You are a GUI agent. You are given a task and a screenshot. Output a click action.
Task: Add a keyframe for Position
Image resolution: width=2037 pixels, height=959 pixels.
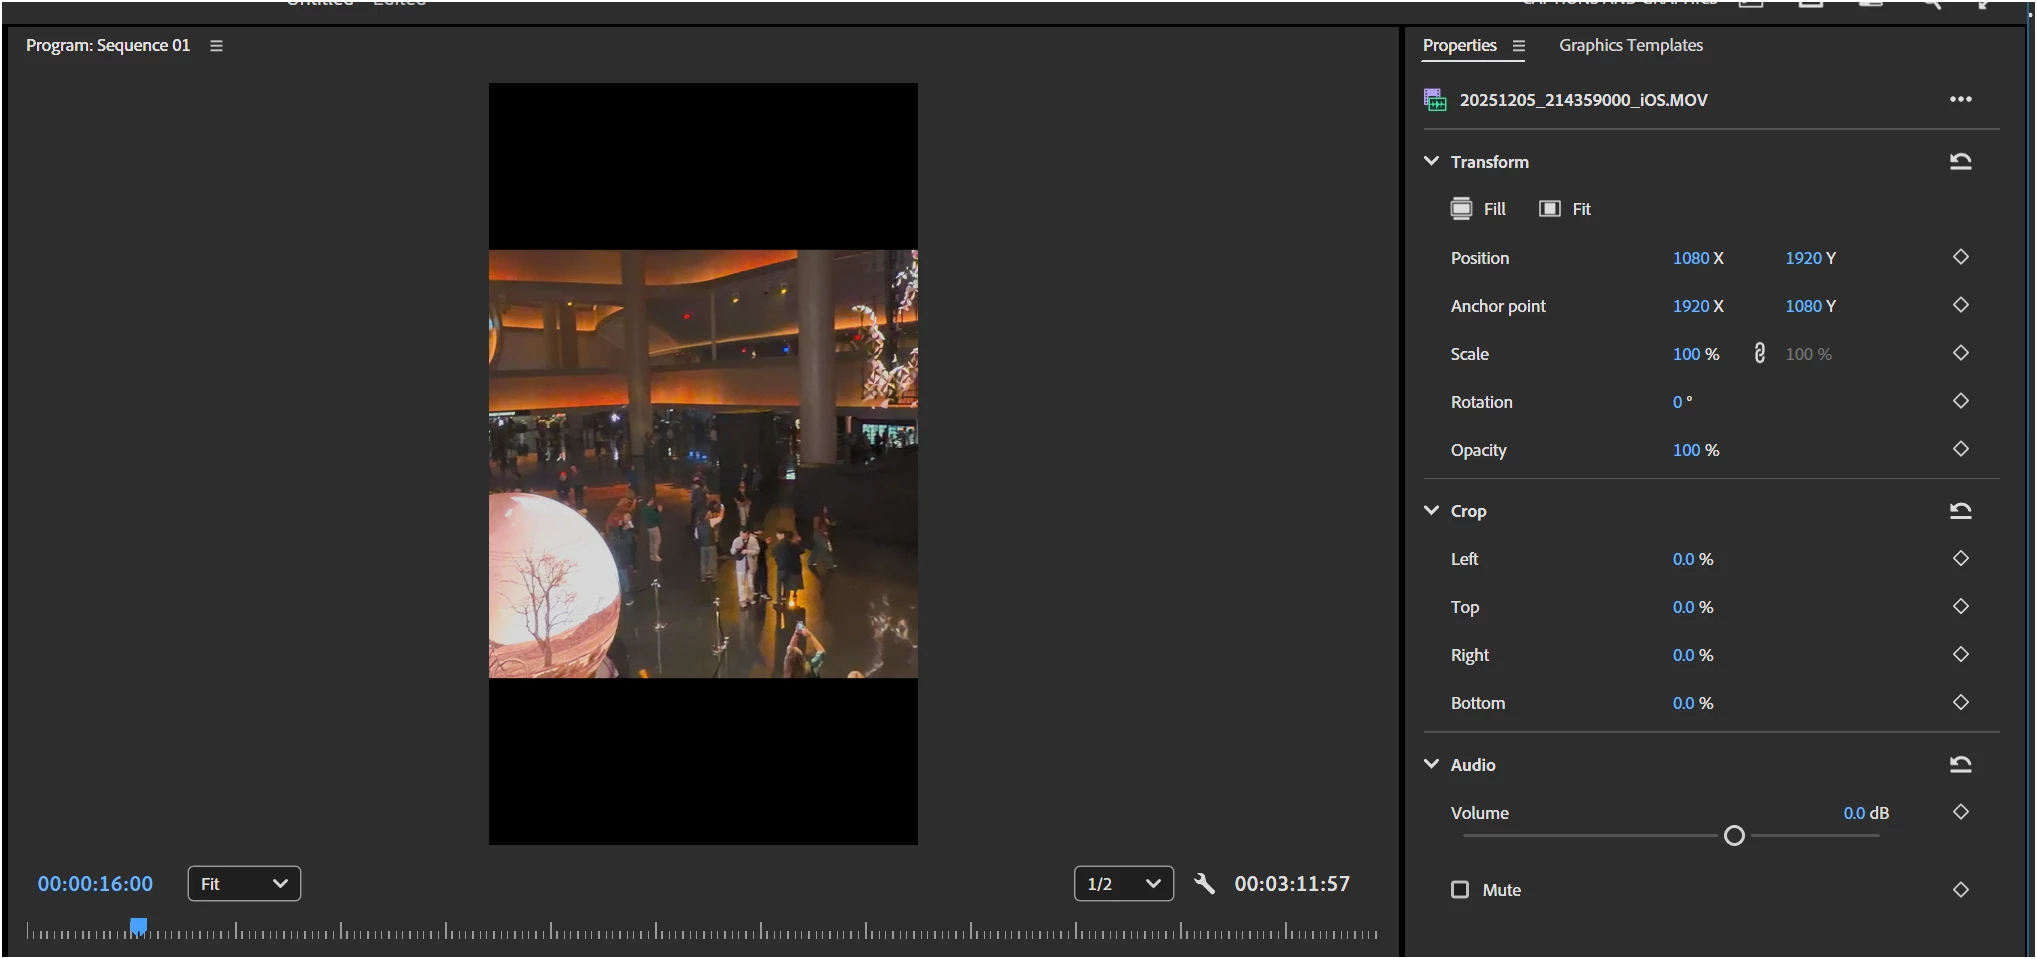click(1960, 257)
